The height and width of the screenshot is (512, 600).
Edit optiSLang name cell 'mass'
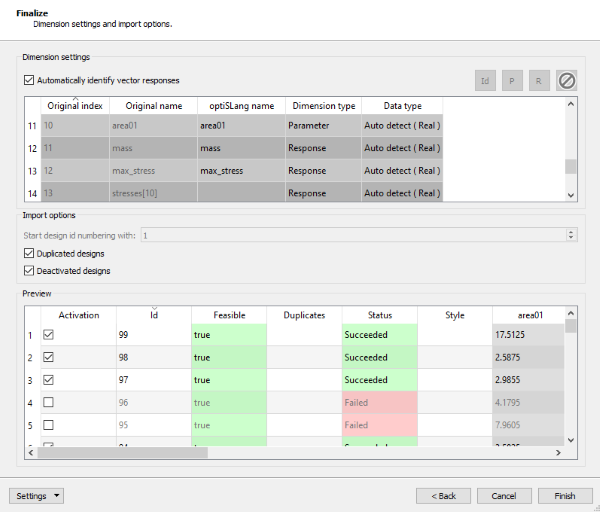(241, 148)
